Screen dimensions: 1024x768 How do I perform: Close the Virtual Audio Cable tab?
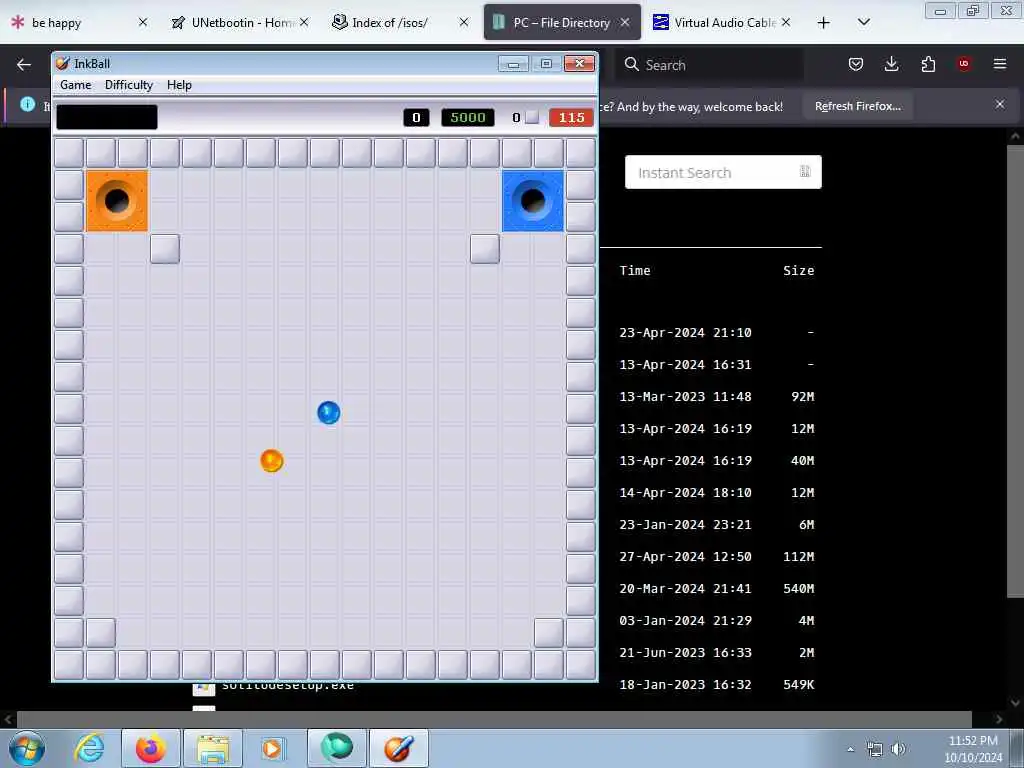point(786,23)
